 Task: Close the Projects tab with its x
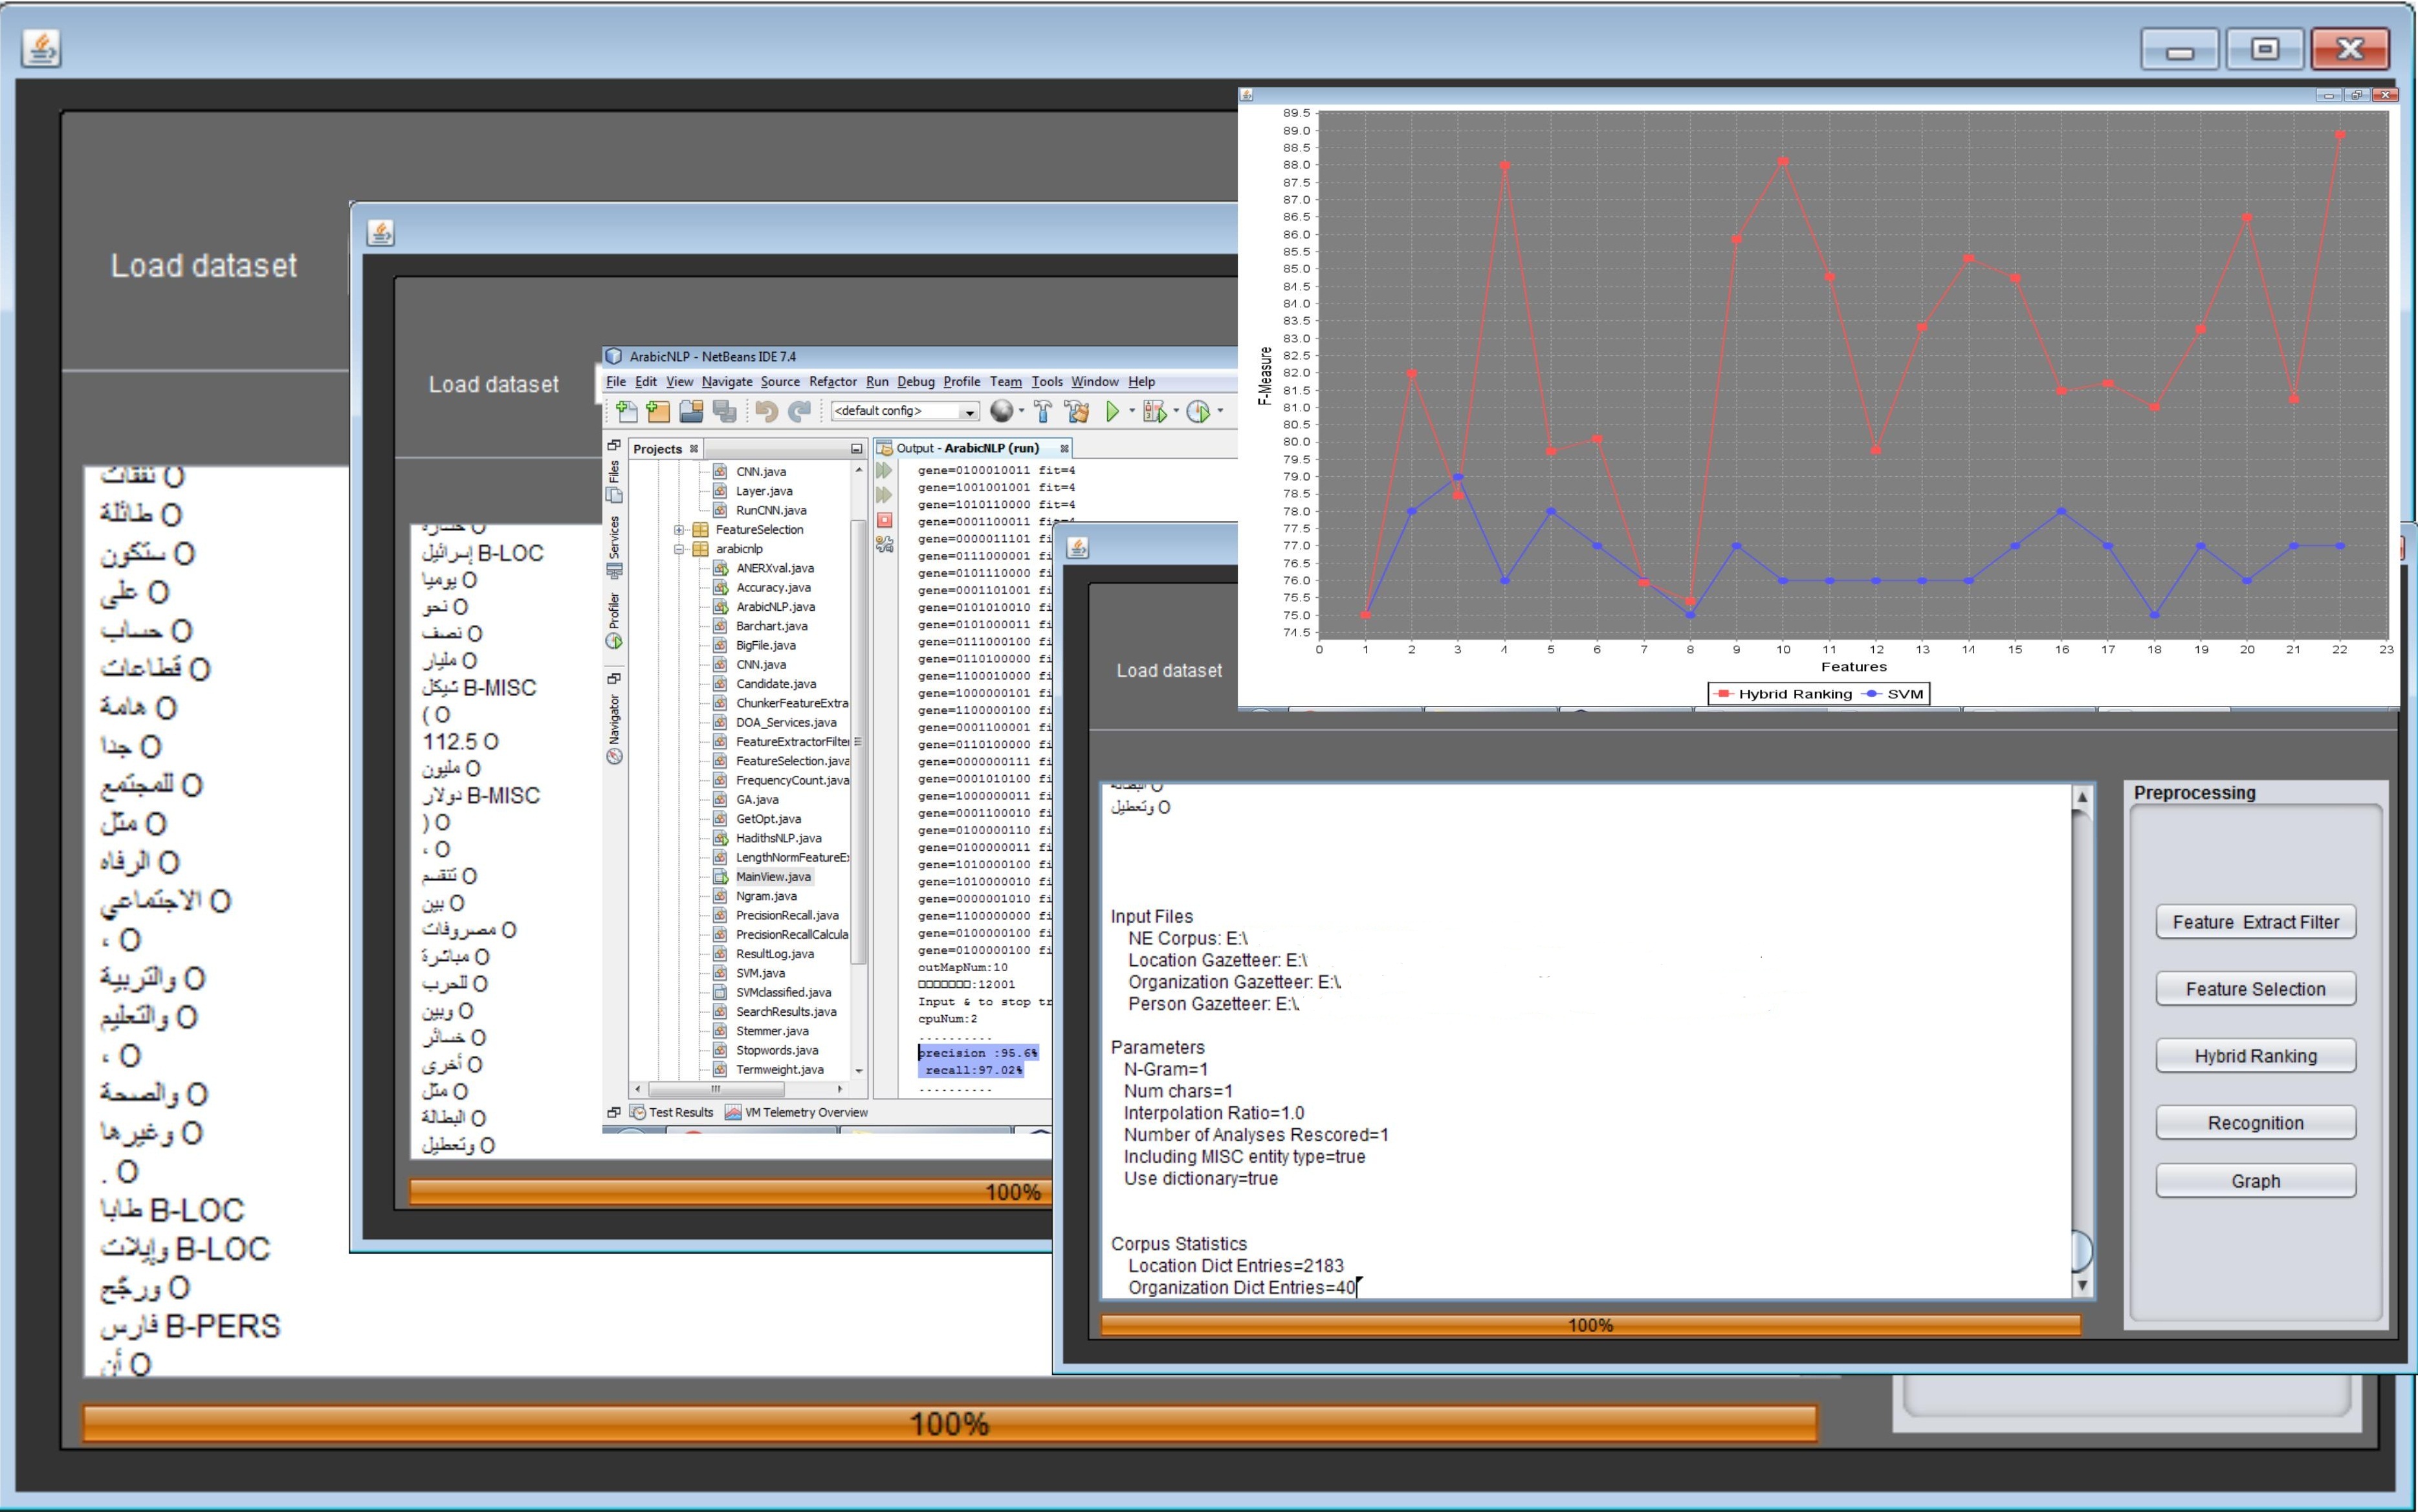[693, 449]
